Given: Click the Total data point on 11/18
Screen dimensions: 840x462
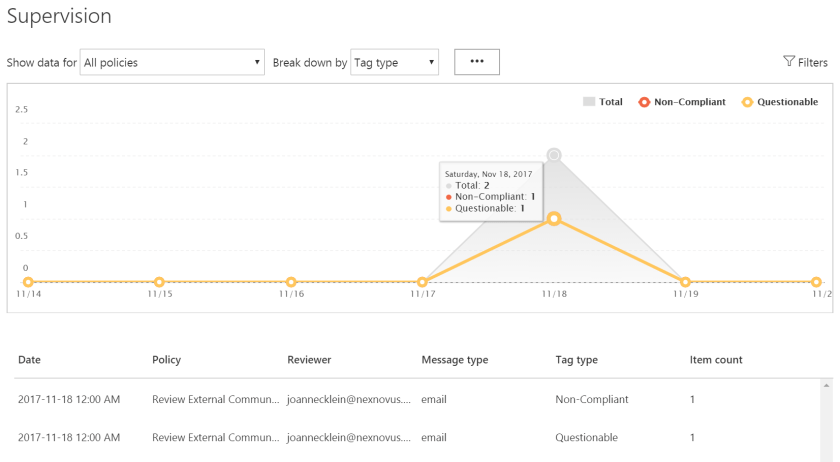Looking at the screenshot, I should (x=554, y=155).
